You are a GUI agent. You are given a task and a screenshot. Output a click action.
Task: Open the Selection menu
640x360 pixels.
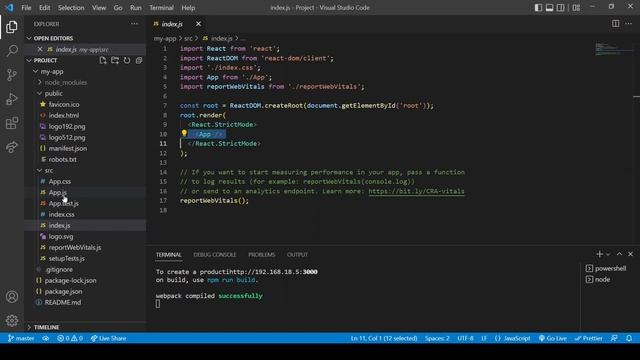pos(71,8)
